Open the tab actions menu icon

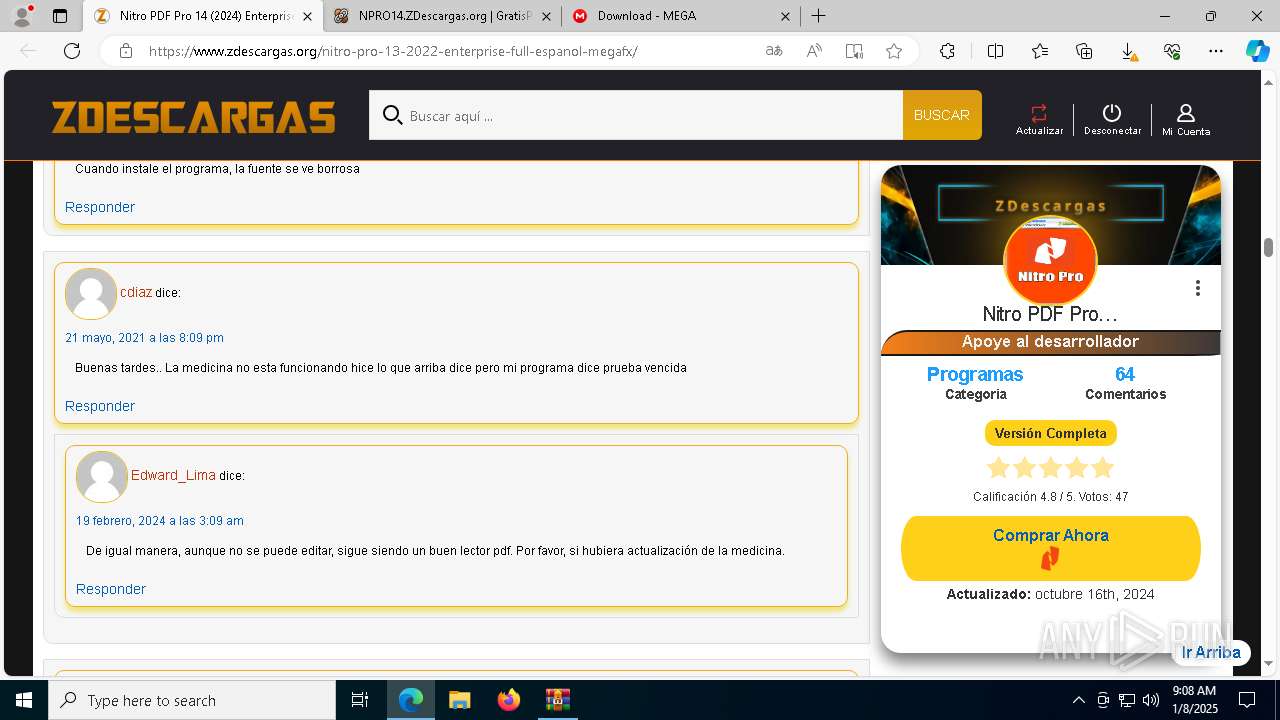click(60, 16)
